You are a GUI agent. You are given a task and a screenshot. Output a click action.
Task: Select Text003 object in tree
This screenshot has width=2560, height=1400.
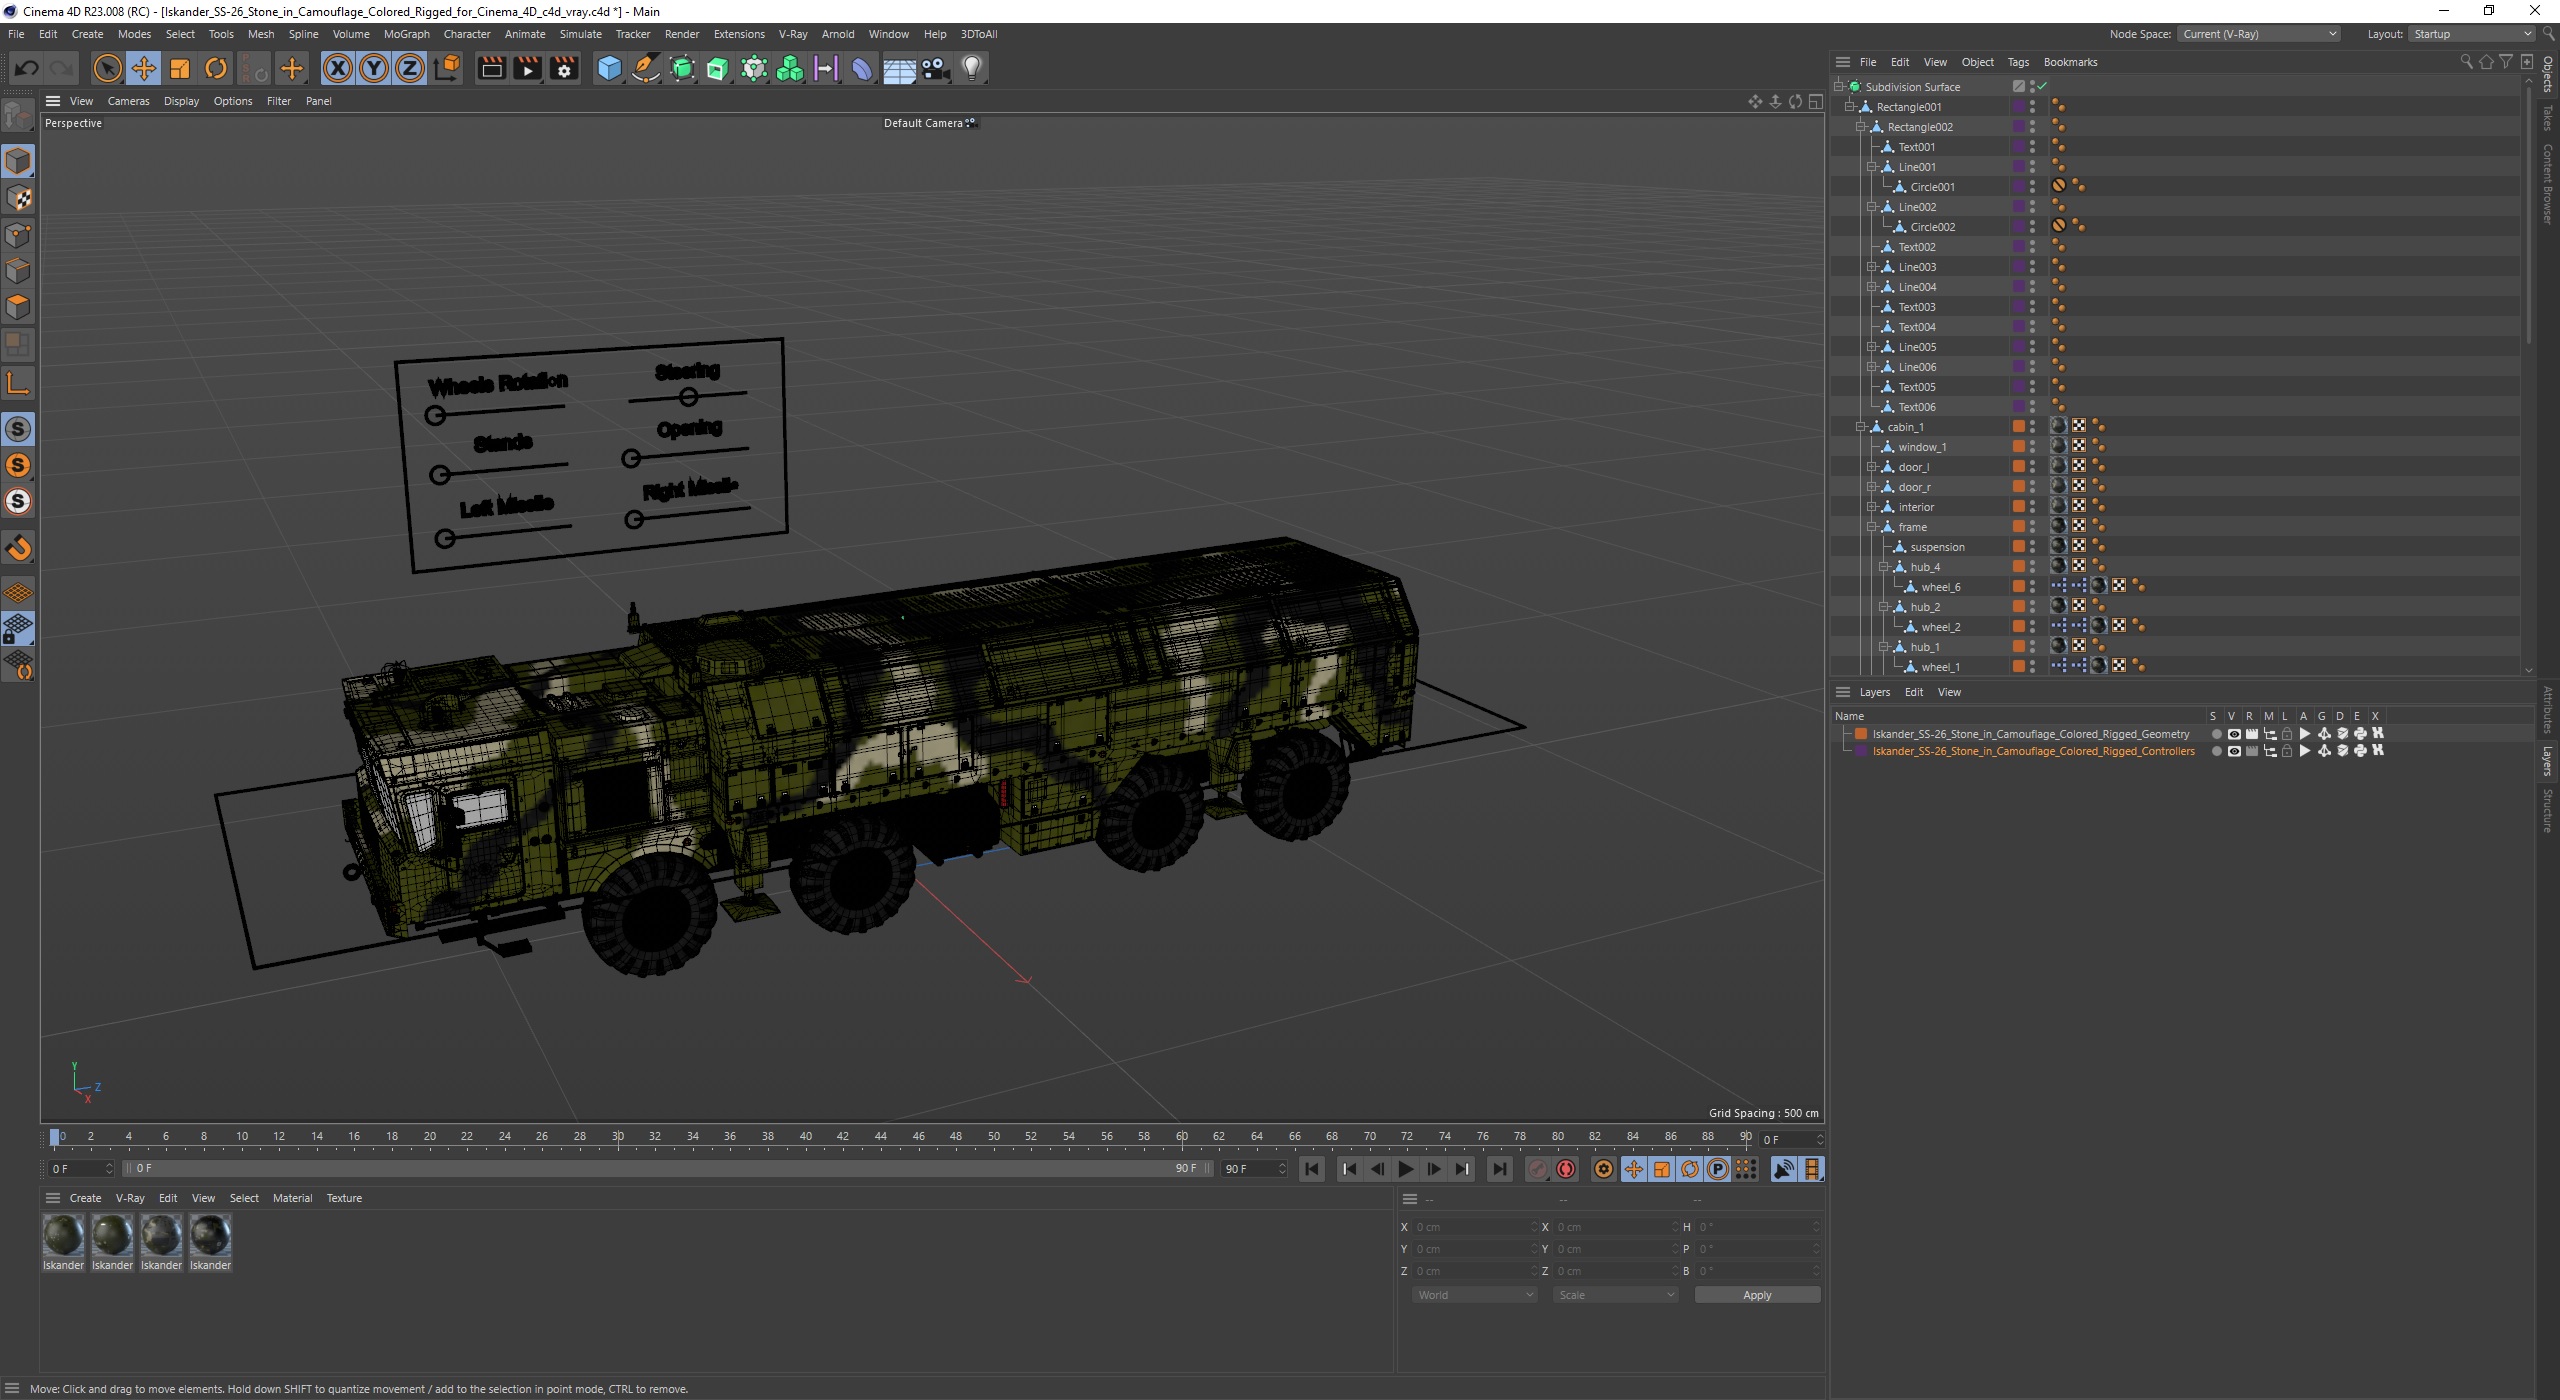[x=1917, y=307]
